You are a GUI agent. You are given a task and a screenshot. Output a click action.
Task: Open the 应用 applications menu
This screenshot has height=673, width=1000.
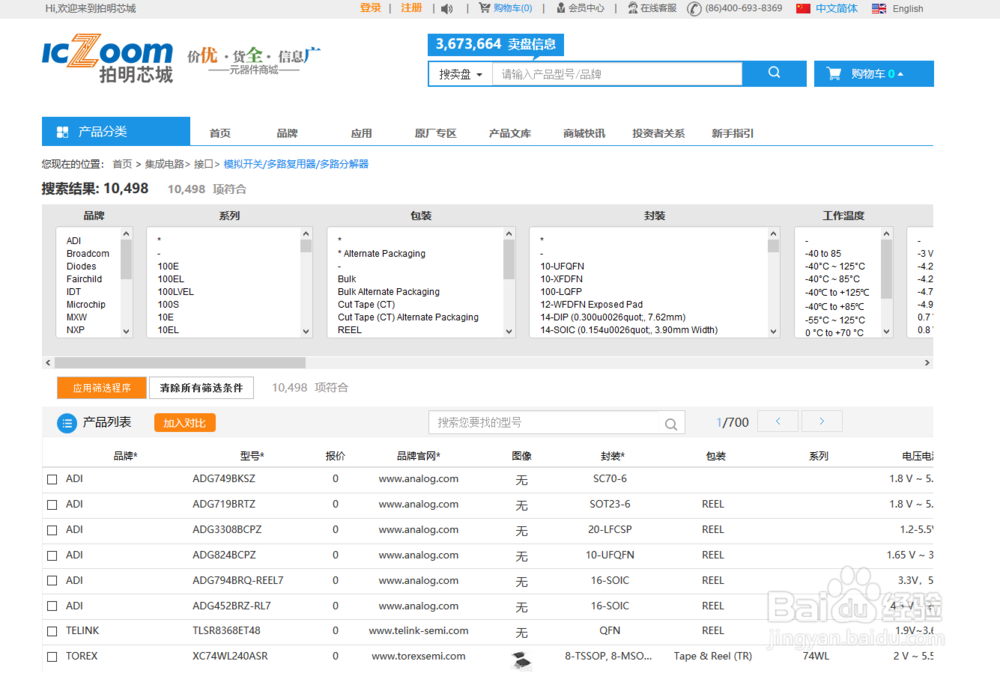361,133
